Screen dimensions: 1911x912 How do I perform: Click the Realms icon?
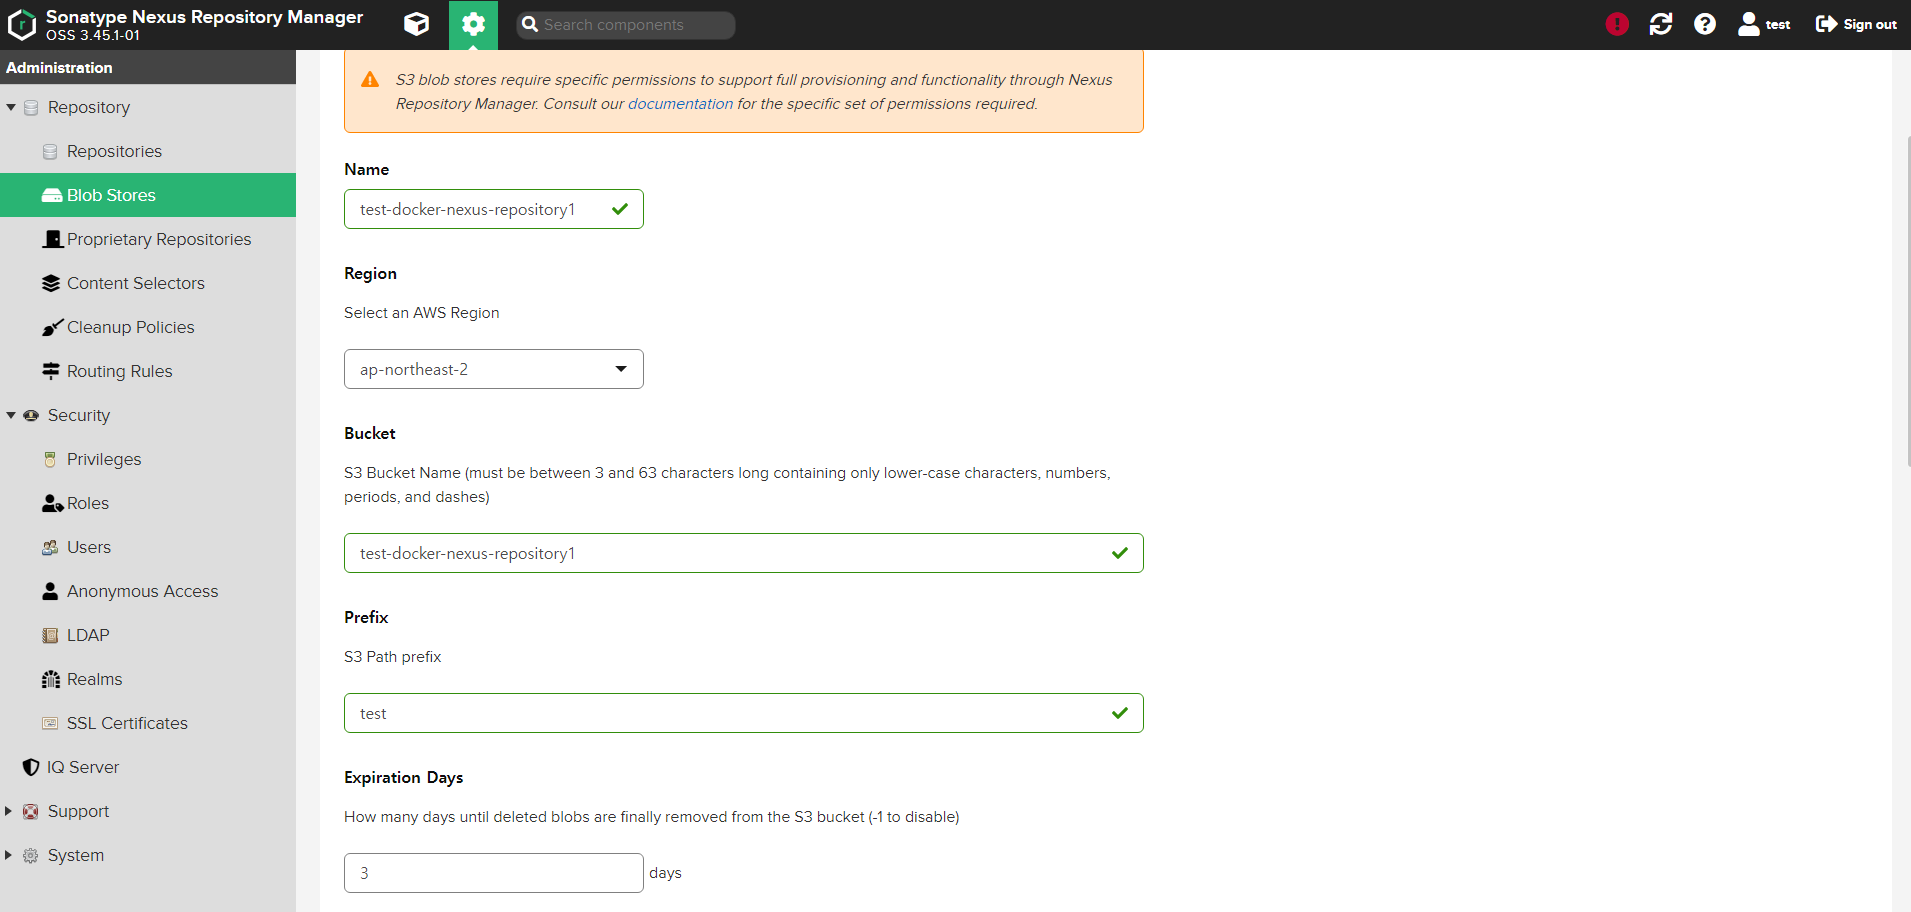click(51, 679)
